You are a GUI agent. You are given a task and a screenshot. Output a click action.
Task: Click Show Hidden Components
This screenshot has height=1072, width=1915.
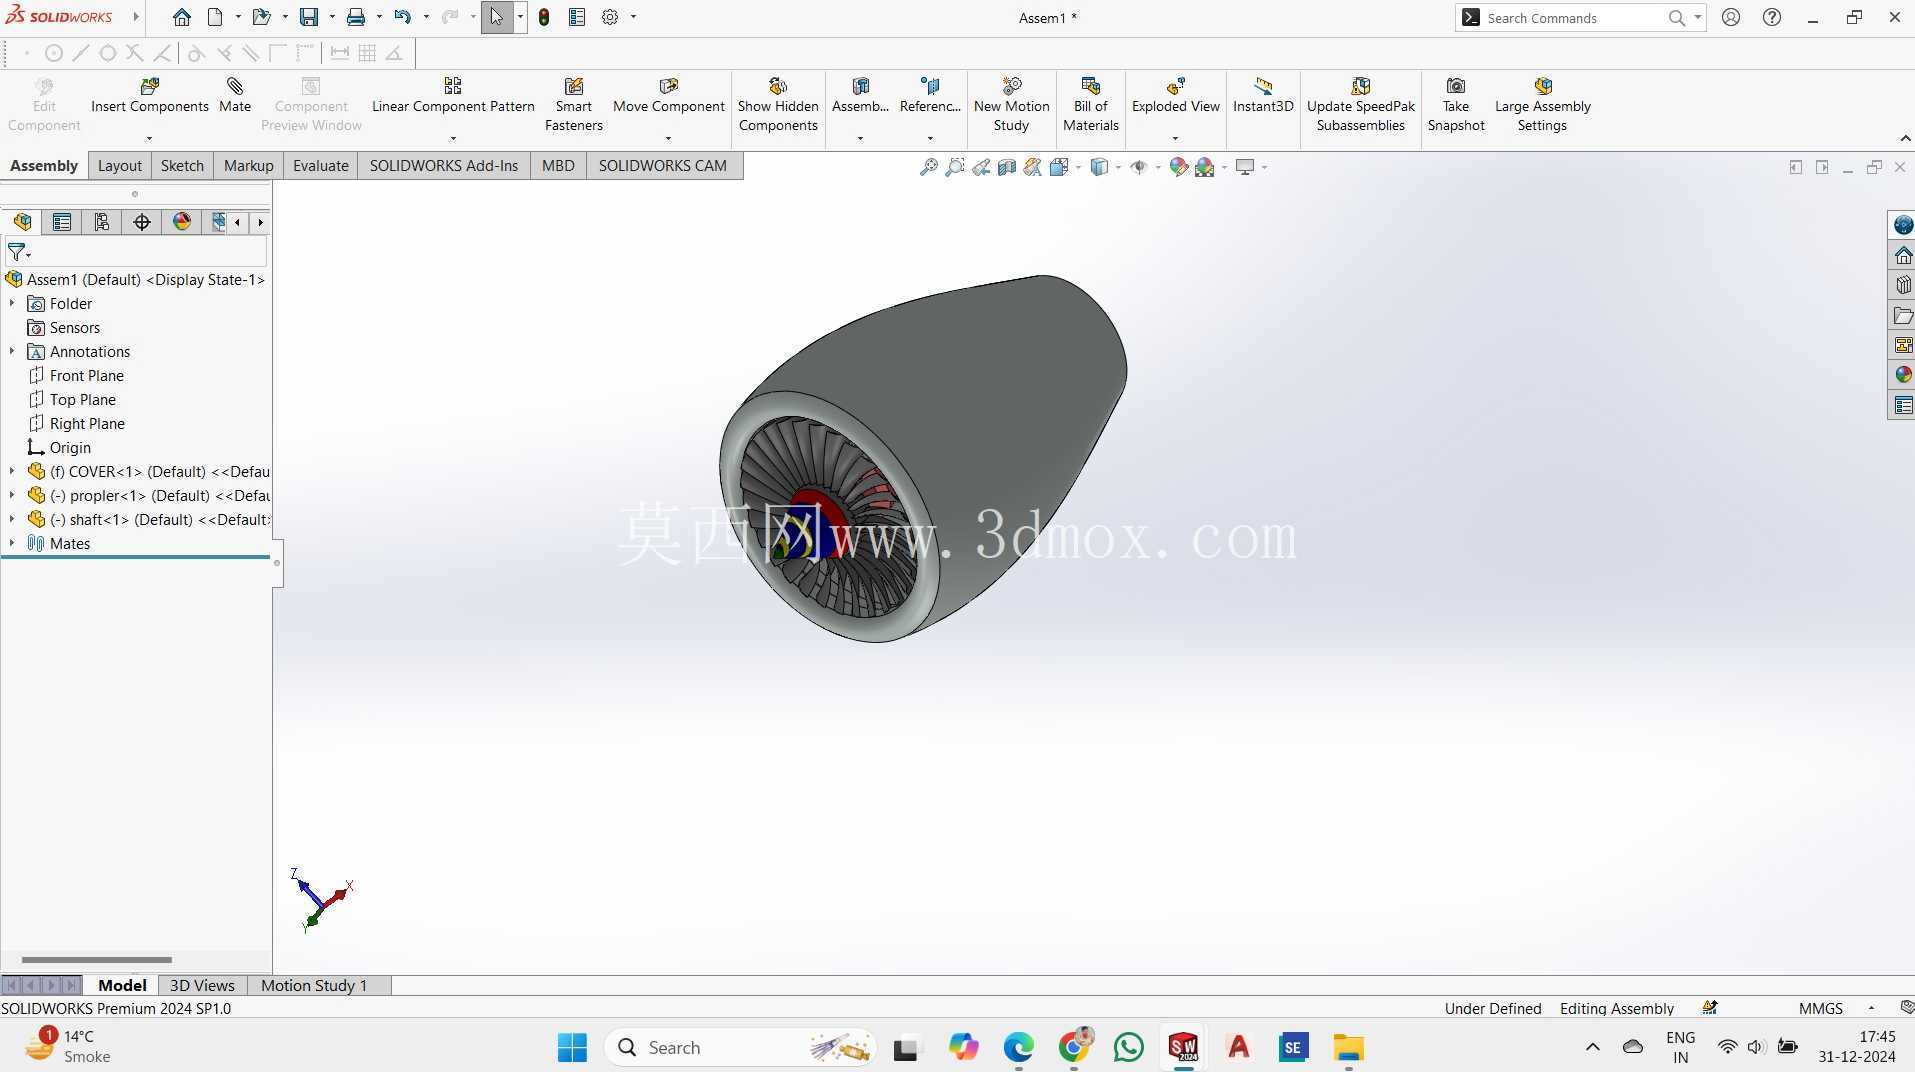pyautogui.click(x=778, y=105)
